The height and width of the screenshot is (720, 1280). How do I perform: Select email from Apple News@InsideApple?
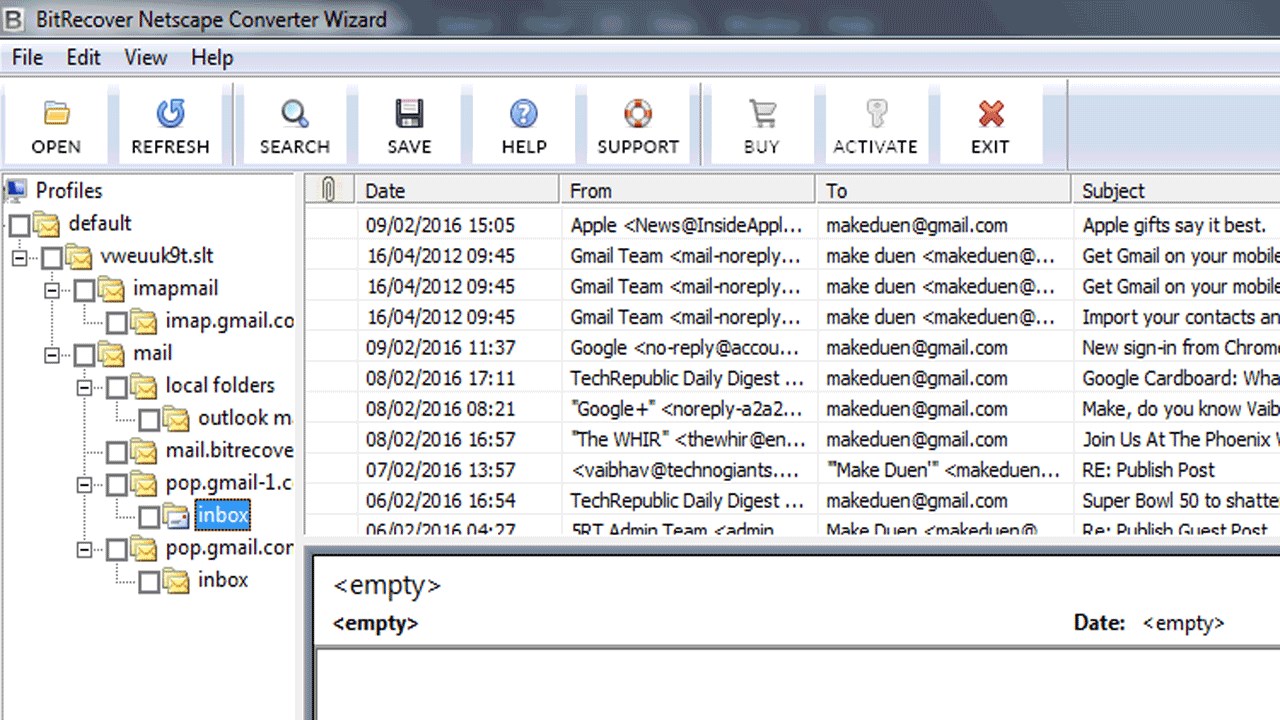point(792,225)
